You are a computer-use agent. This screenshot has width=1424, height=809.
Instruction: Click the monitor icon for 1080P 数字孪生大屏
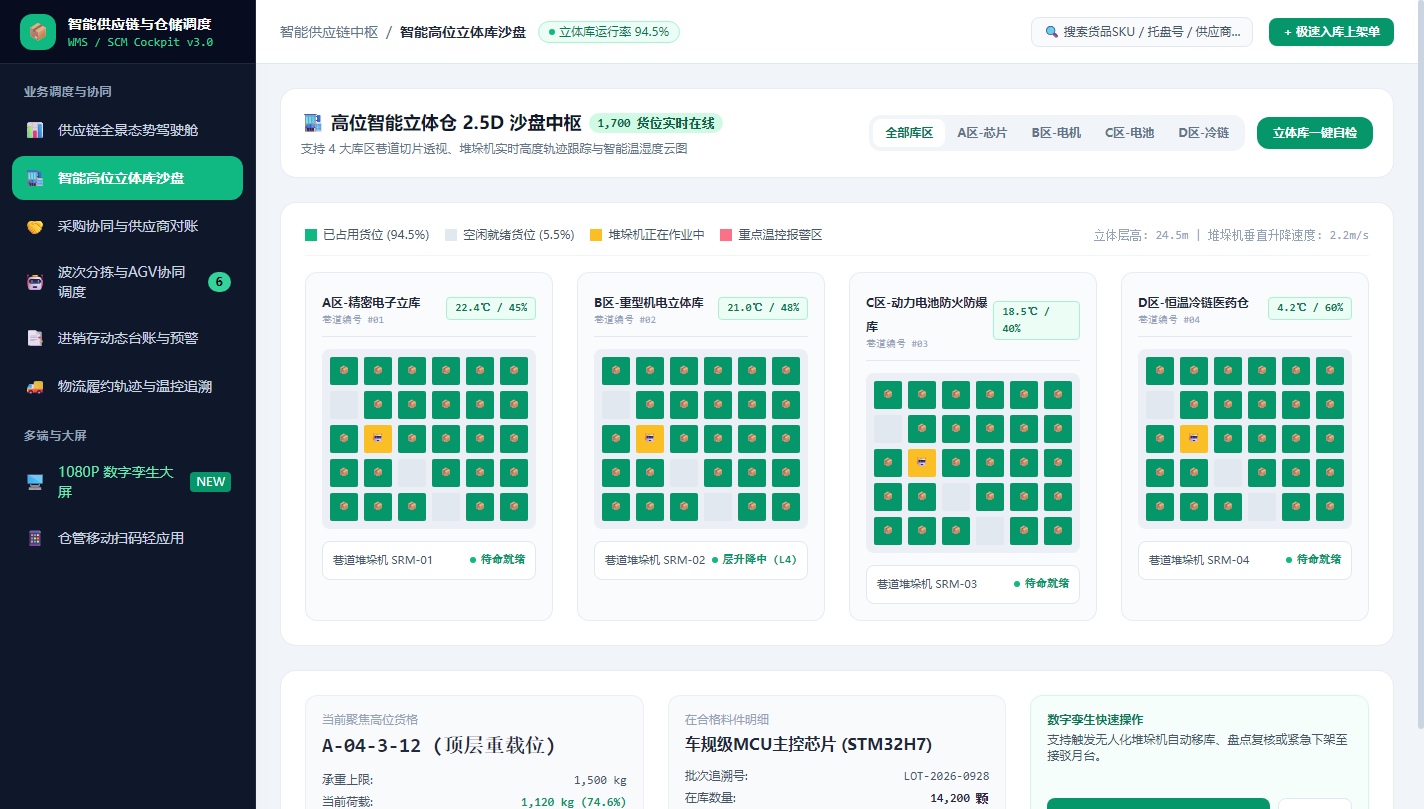click(35, 482)
